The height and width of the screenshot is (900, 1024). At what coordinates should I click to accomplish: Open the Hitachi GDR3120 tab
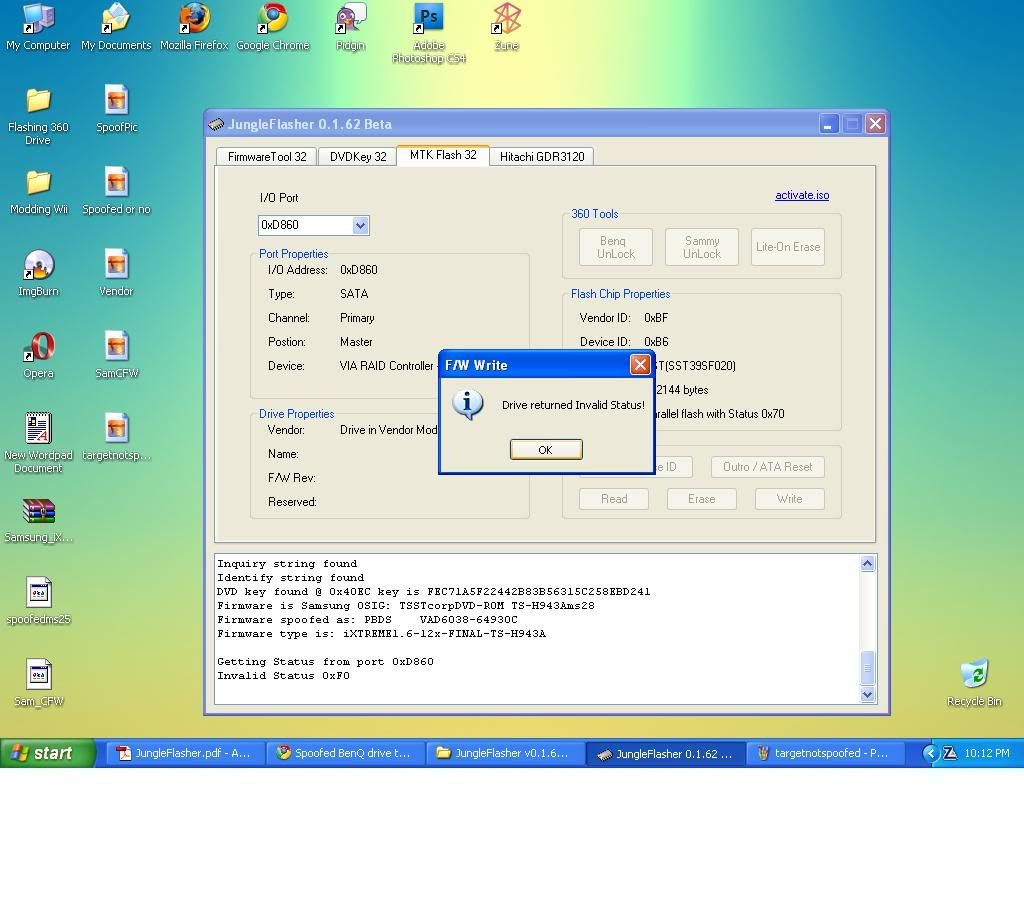[x=542, y=157]
